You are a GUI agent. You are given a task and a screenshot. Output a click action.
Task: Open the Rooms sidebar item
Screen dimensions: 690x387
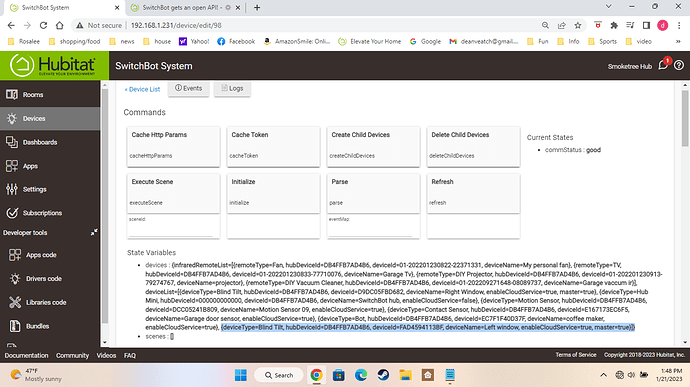click(50, 95)
